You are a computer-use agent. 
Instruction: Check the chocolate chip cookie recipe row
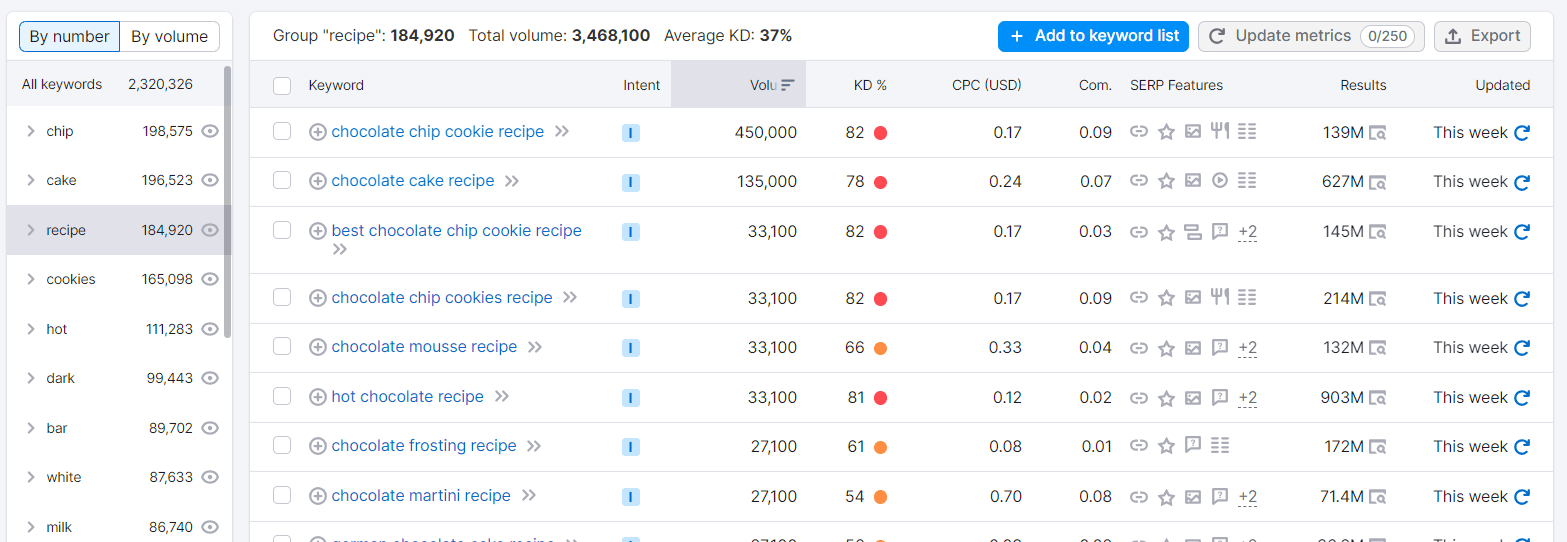click(282, 131)
